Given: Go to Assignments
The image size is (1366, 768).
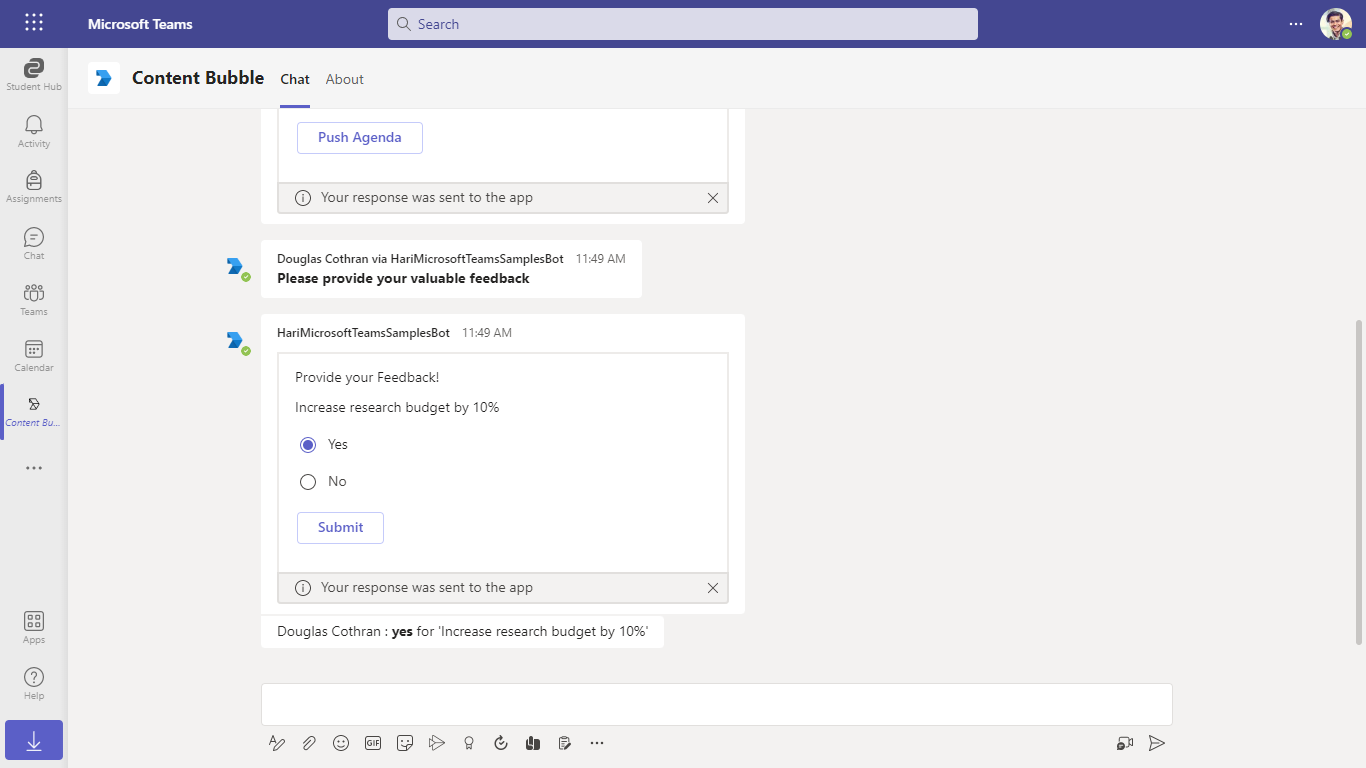Looking at the screenshot, I should (34, 187).
